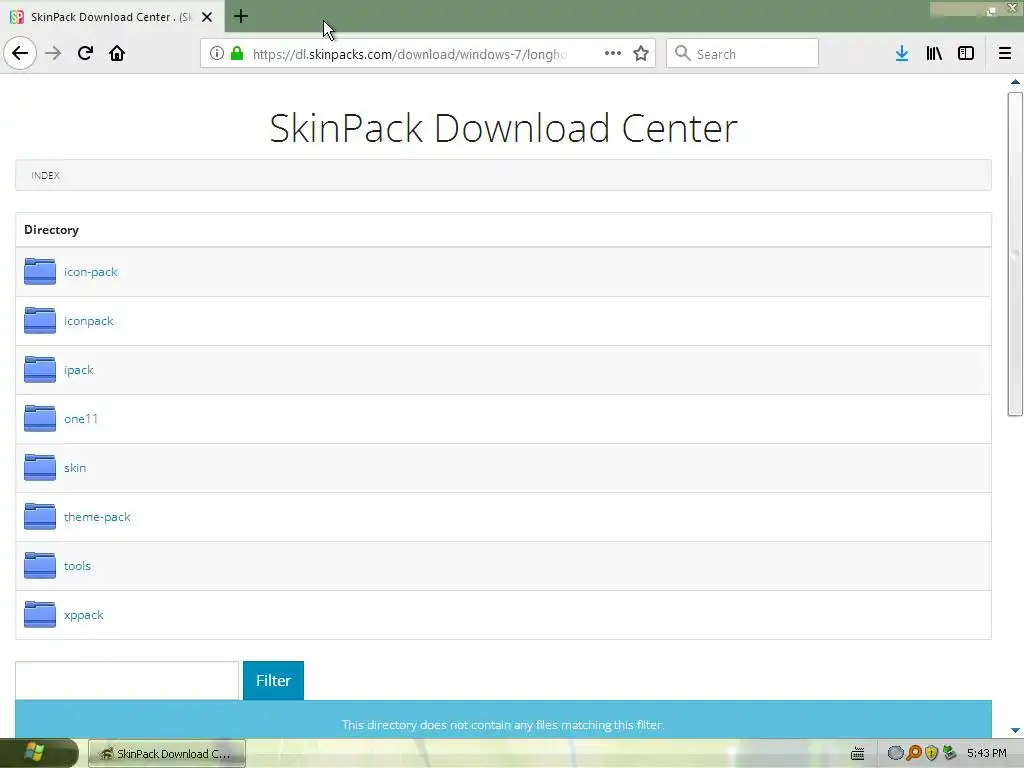Click the scrollbar down arrow
The width and height of the screenshot is (1024, 768).
1015,730
